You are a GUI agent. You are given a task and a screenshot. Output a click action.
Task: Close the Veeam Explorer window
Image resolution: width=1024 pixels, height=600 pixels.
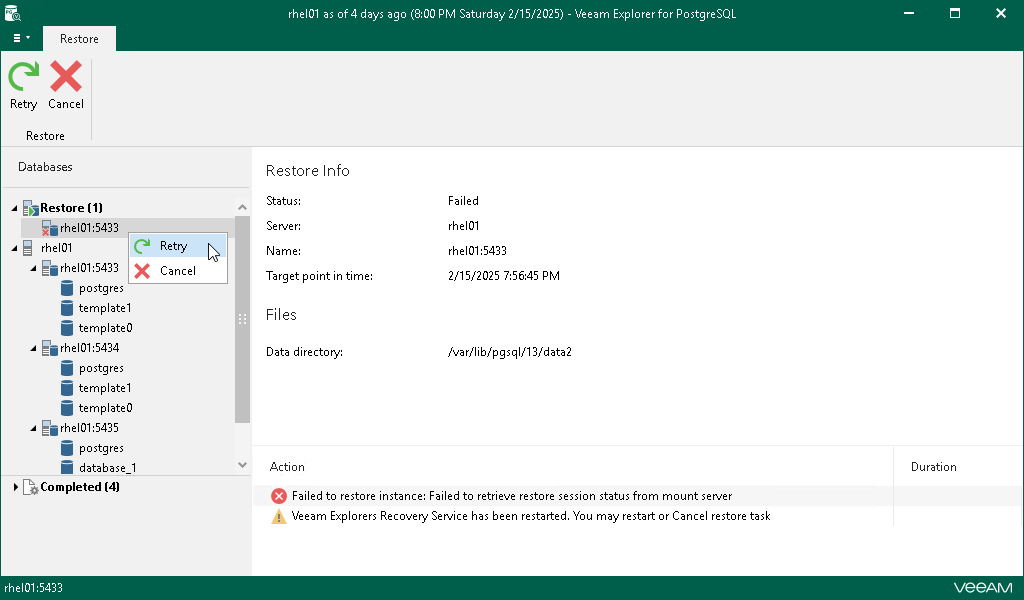1000,13
